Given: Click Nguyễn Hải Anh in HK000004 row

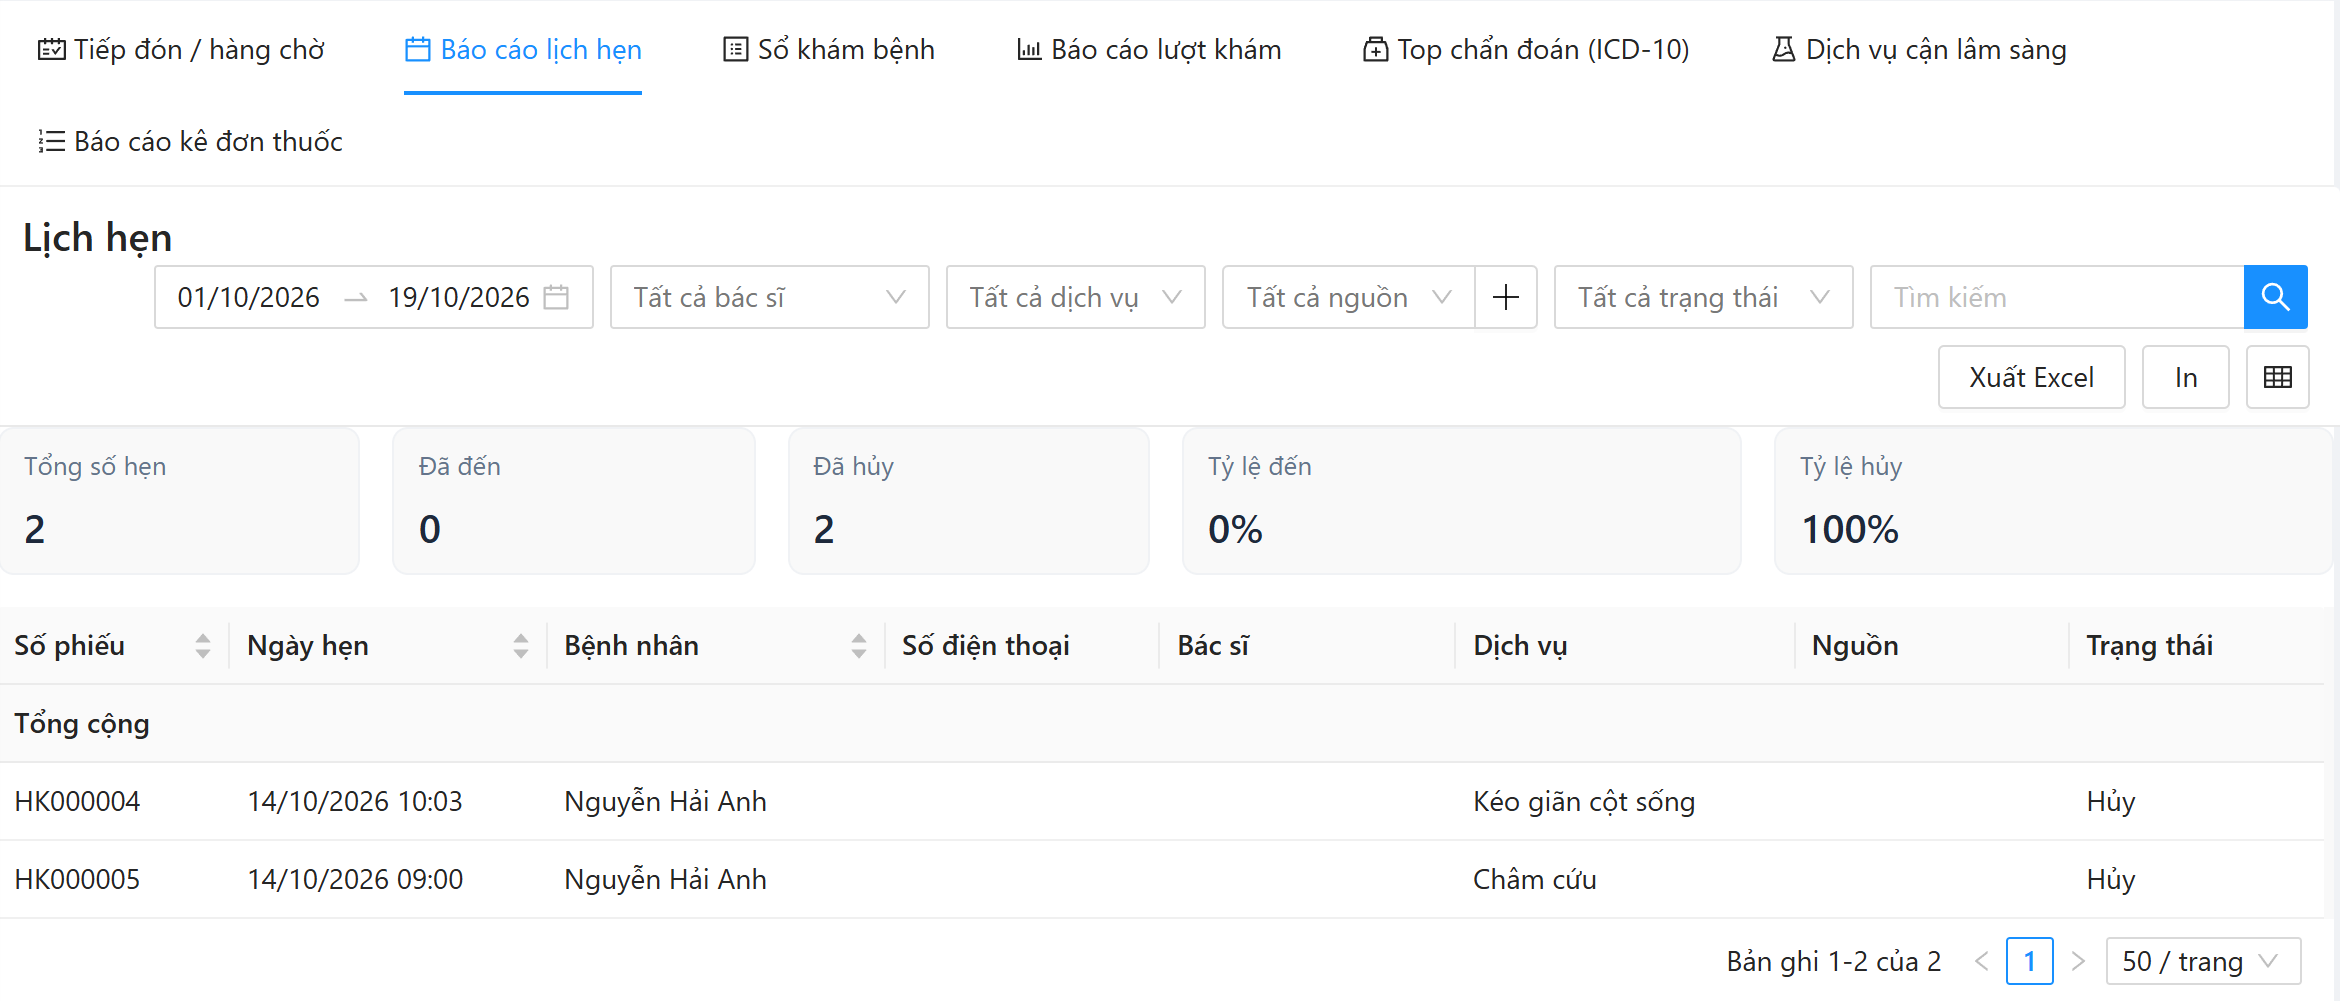Looking at the screenshot, I should (665, 801).
